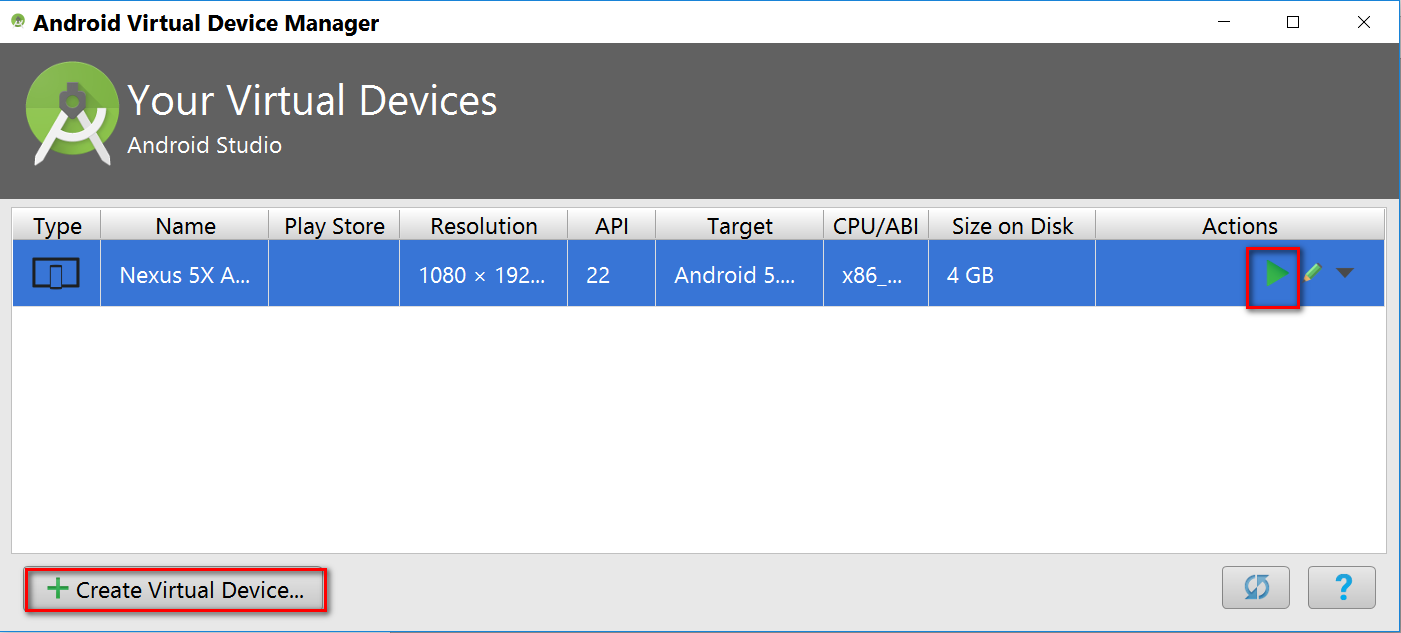Sort by the CPU/ABI column header
This screenshot has height=633, width=1401.
[x=876, y=226]
